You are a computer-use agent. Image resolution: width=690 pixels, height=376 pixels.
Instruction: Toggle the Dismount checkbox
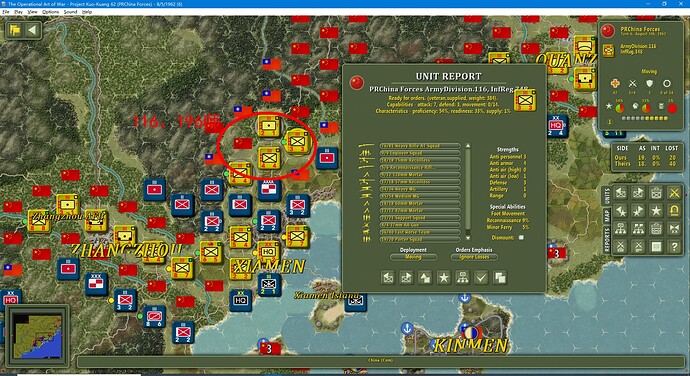[521, 238]
